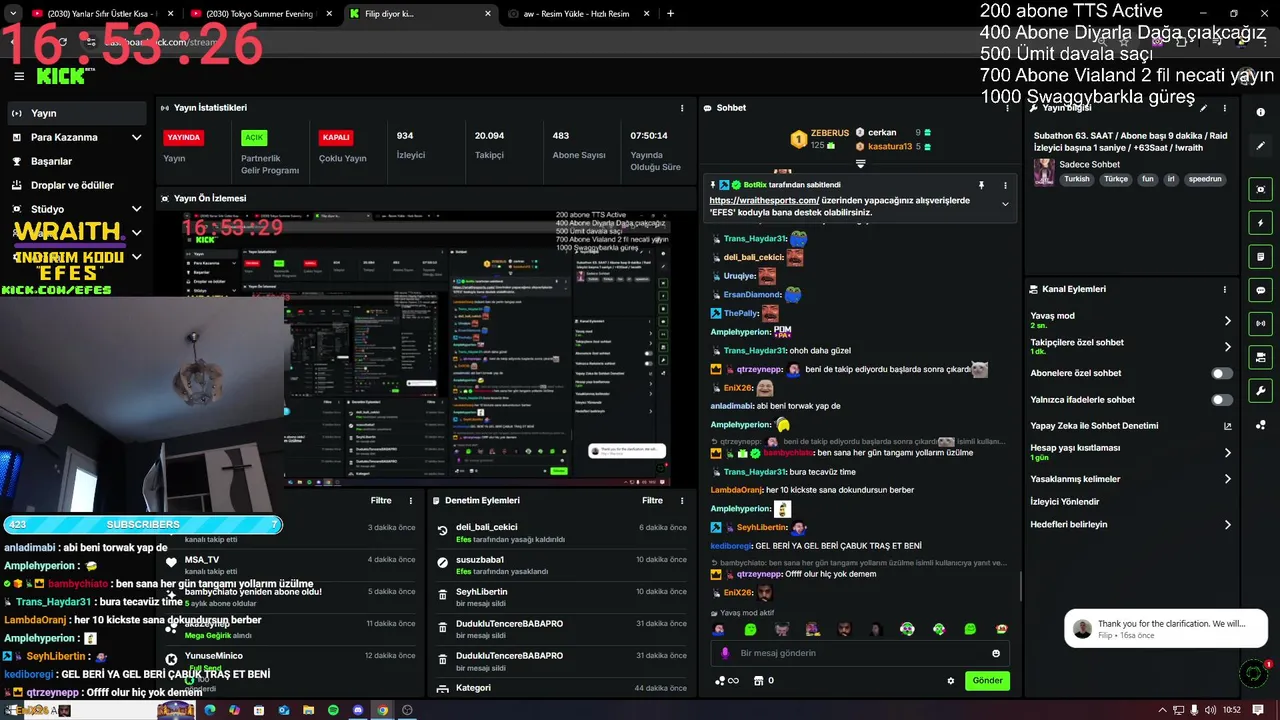Toggle Yalnızca ifadelerle sohbet switch
Viewport: 1280px width, 720px height.
(1222, 400)
